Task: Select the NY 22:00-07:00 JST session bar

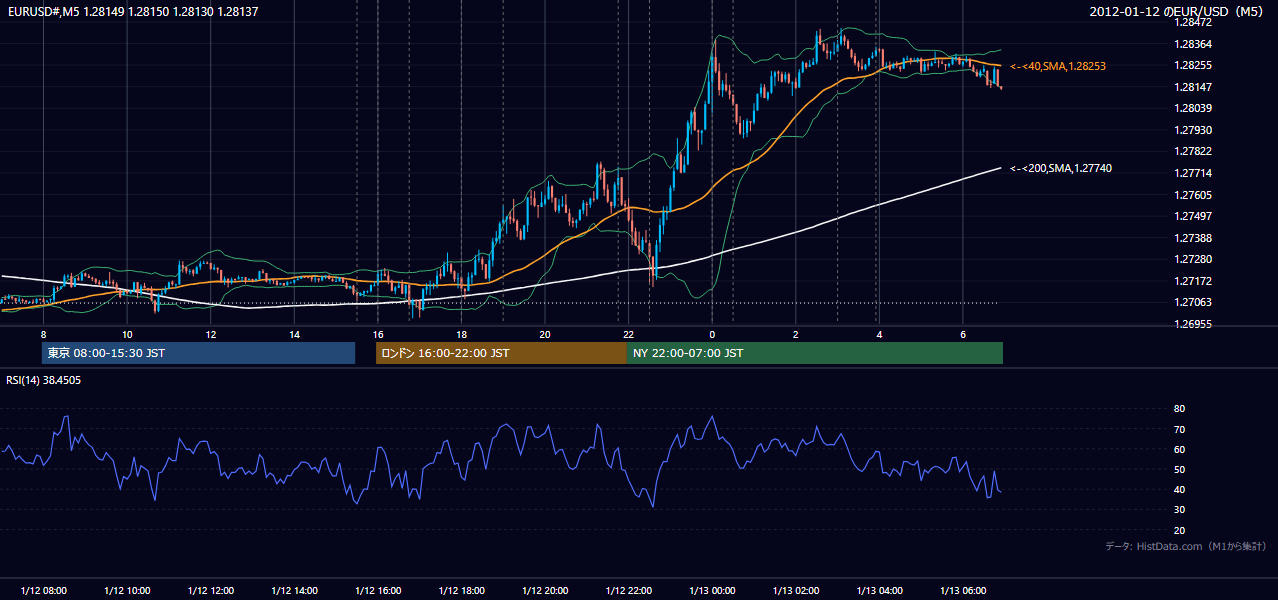Action: 815,353
